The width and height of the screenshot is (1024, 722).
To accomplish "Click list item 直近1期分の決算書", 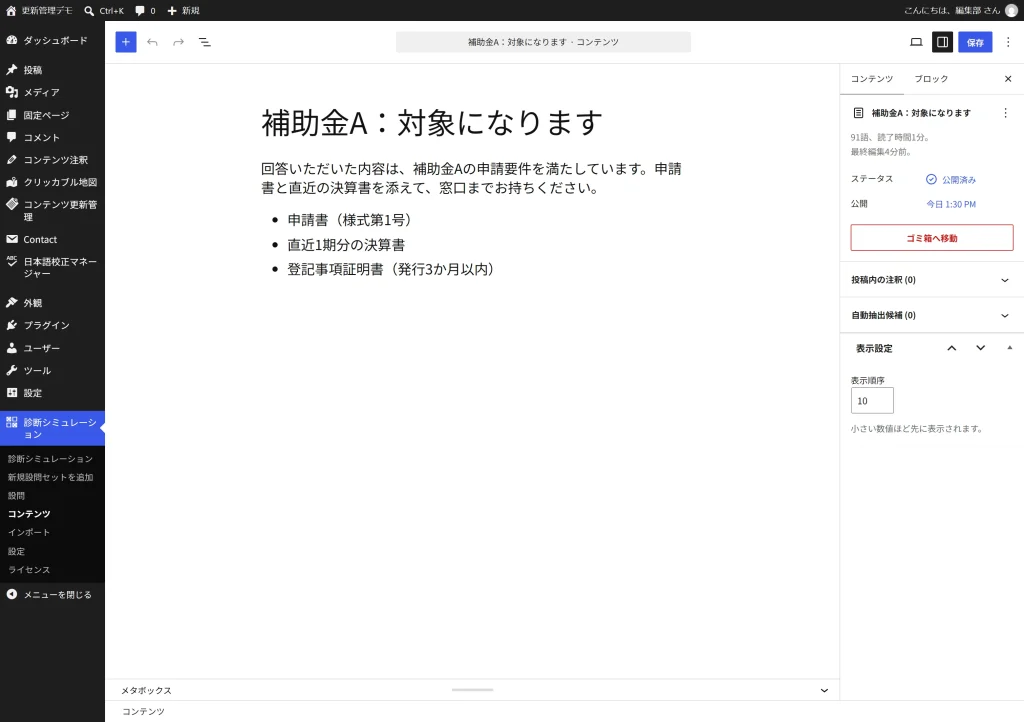I will (x=346, y=245).
